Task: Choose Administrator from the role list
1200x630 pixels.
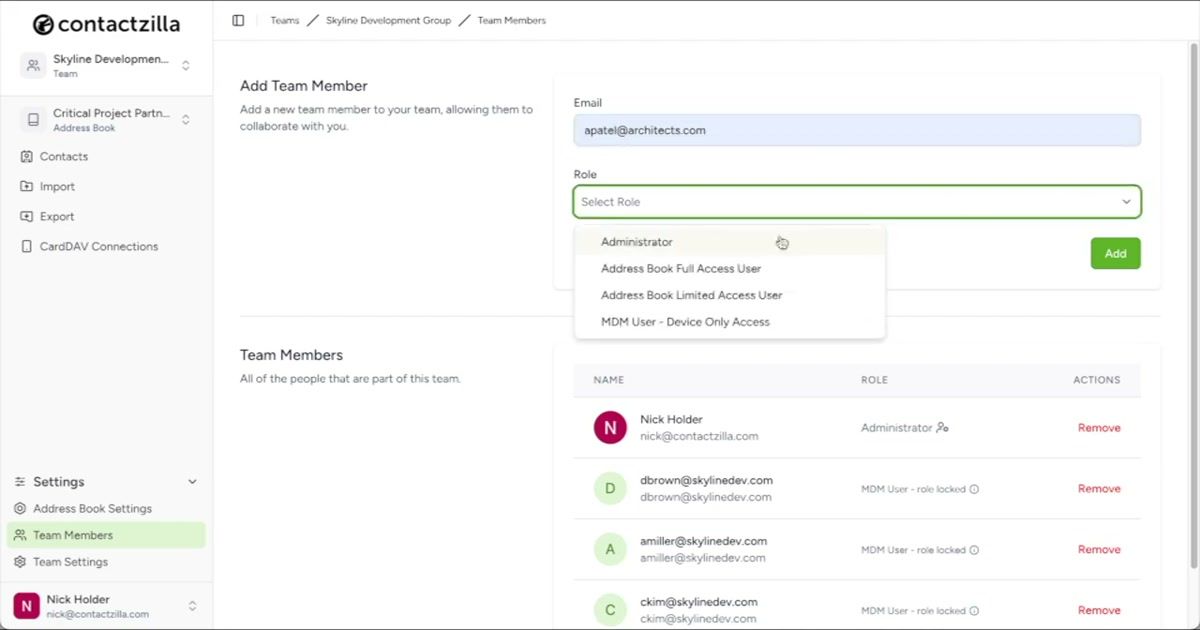Action: point(730,242)
